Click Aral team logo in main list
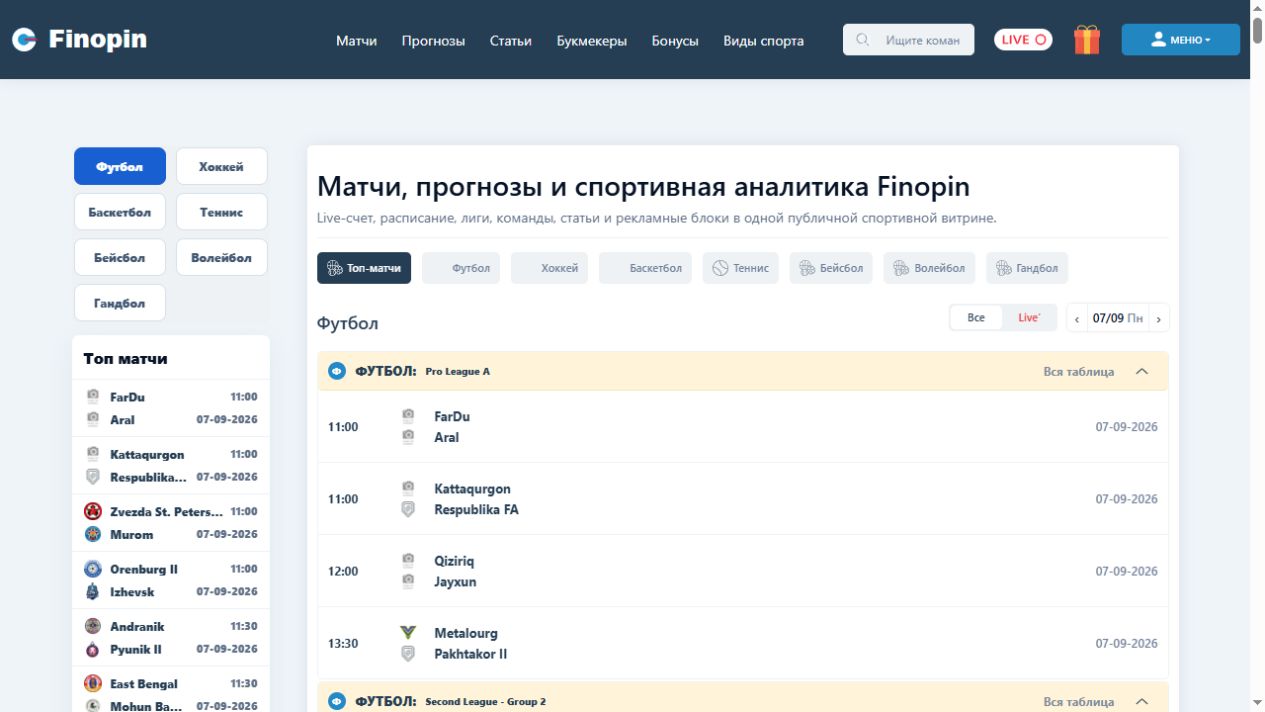The width and height of the screenshot is (1265, 712). click(x=408, y=437)
